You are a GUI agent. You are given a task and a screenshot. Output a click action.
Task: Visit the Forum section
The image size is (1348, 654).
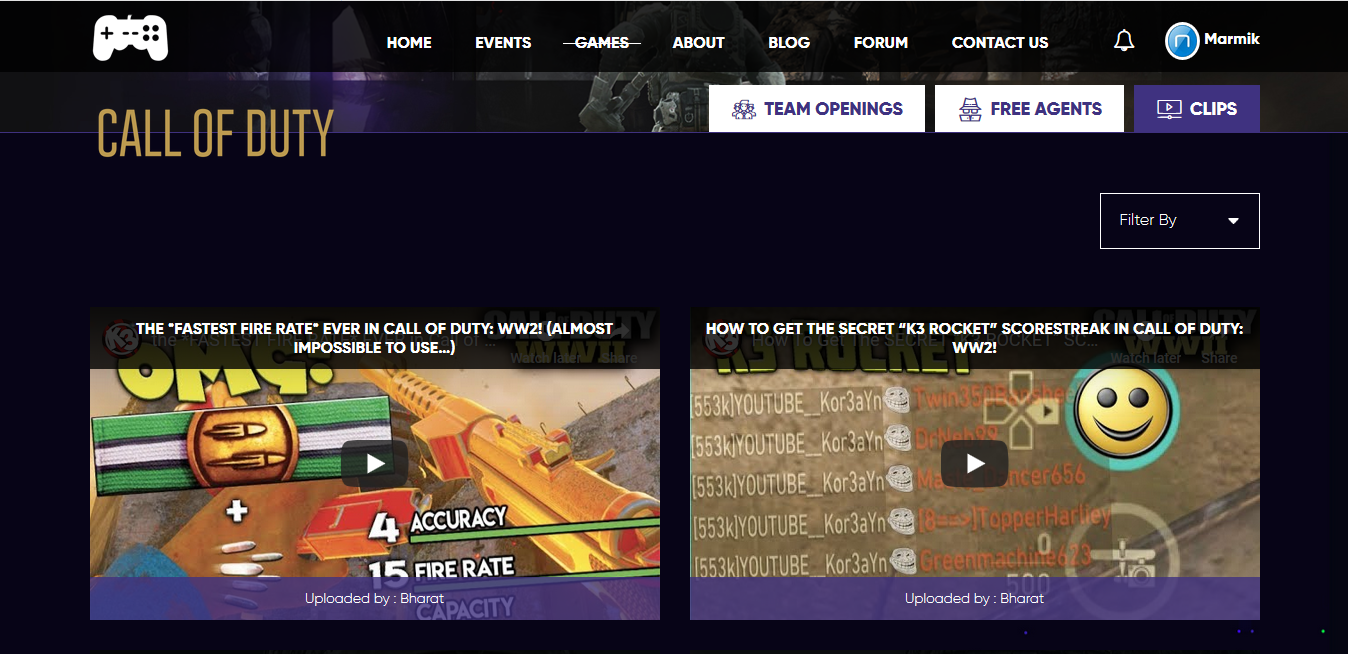pyautogui.click(x=880, y=42)
